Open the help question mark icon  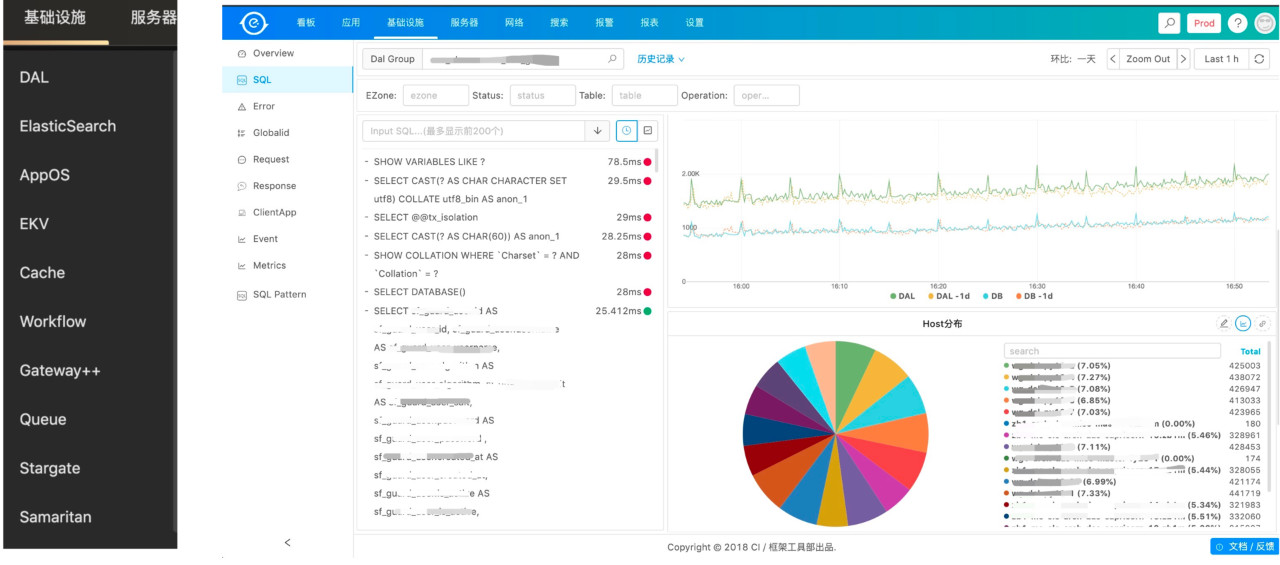(1237, 23)
